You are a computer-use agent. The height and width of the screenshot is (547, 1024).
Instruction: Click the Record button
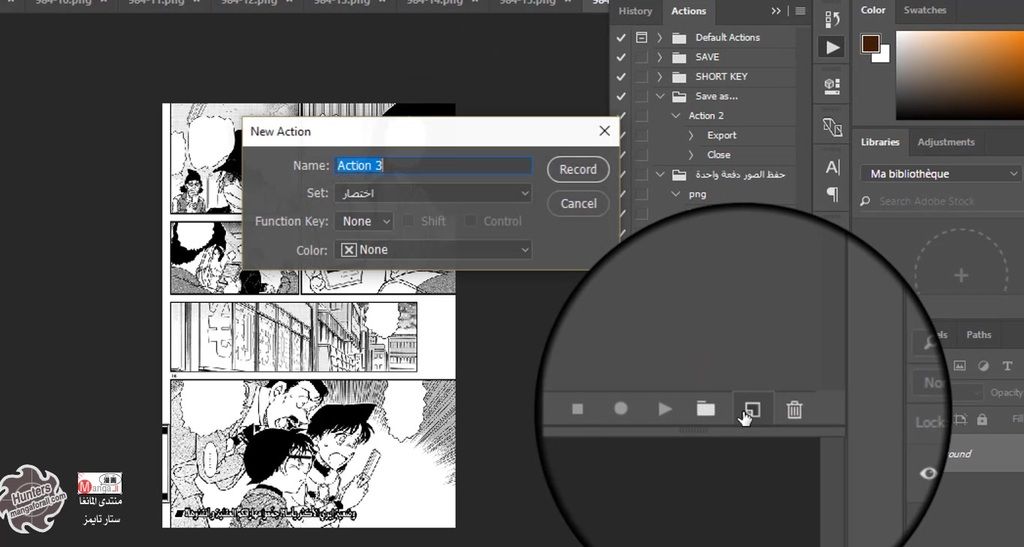(578, 169)
